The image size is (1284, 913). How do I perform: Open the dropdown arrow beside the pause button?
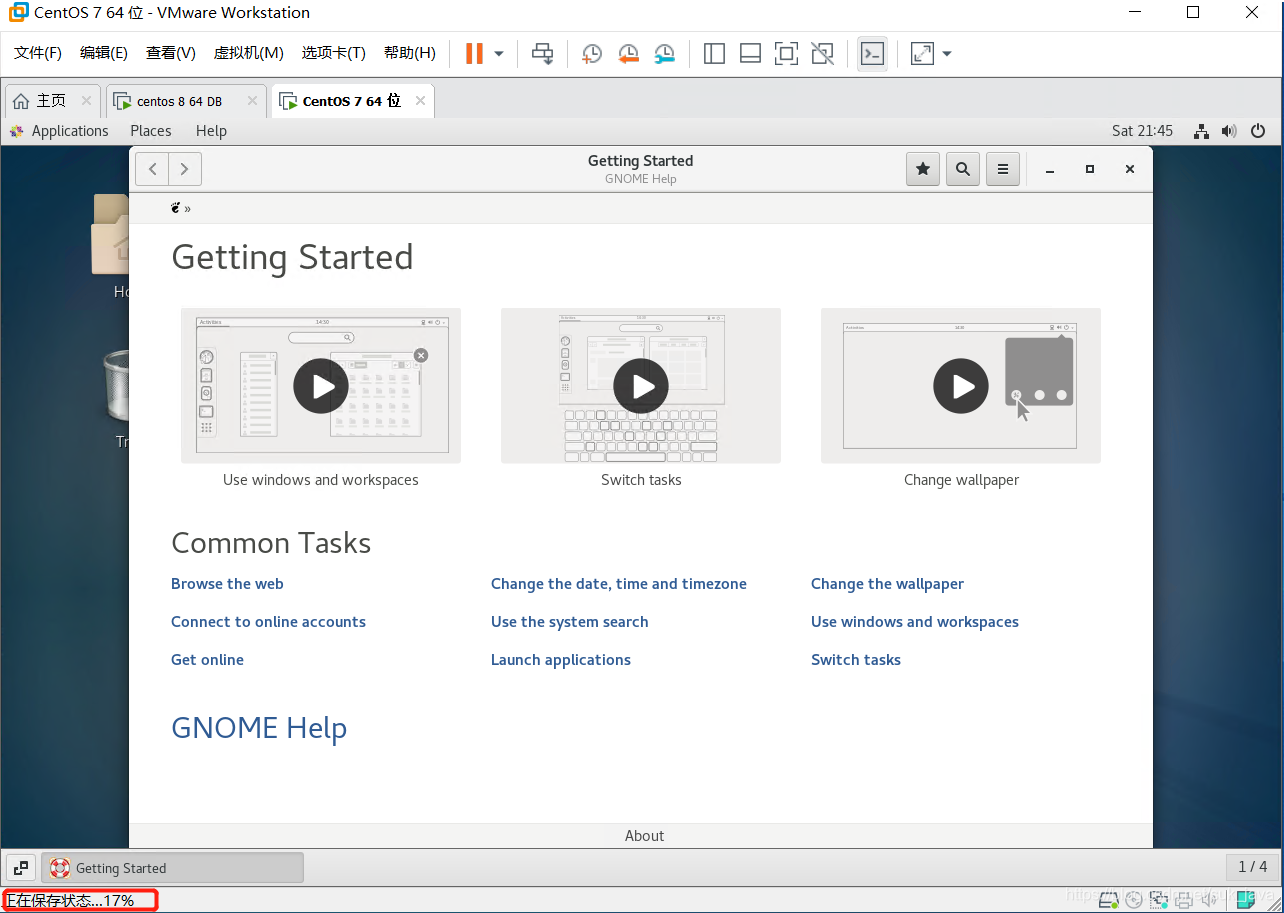pos(499,53)
